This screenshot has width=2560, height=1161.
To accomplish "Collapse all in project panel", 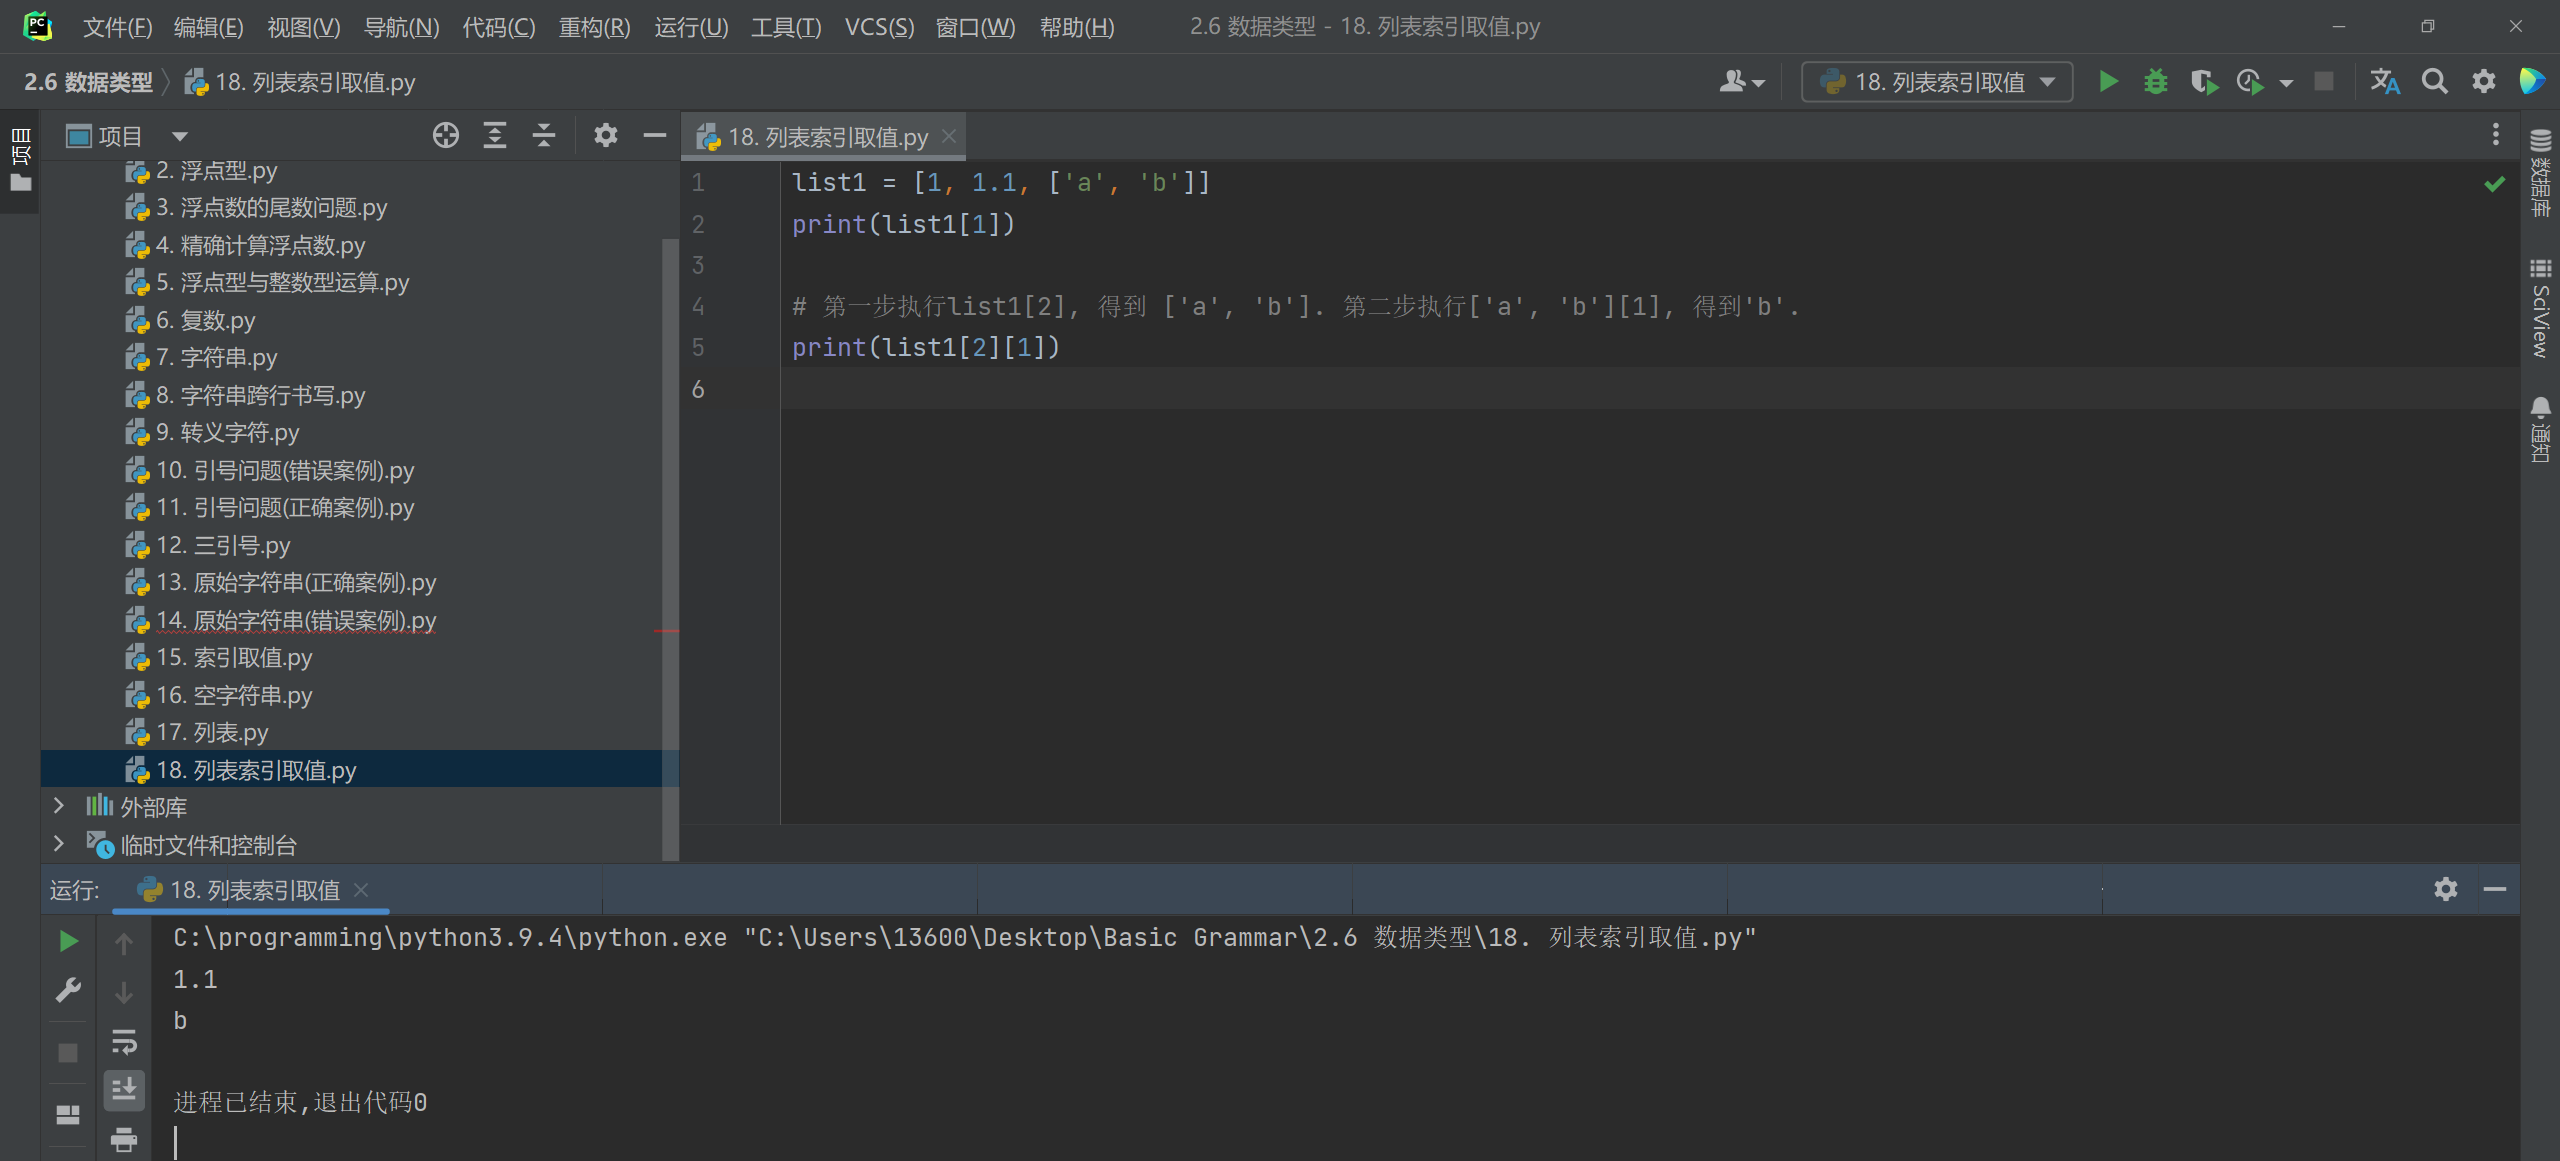I will pos(544,135).
